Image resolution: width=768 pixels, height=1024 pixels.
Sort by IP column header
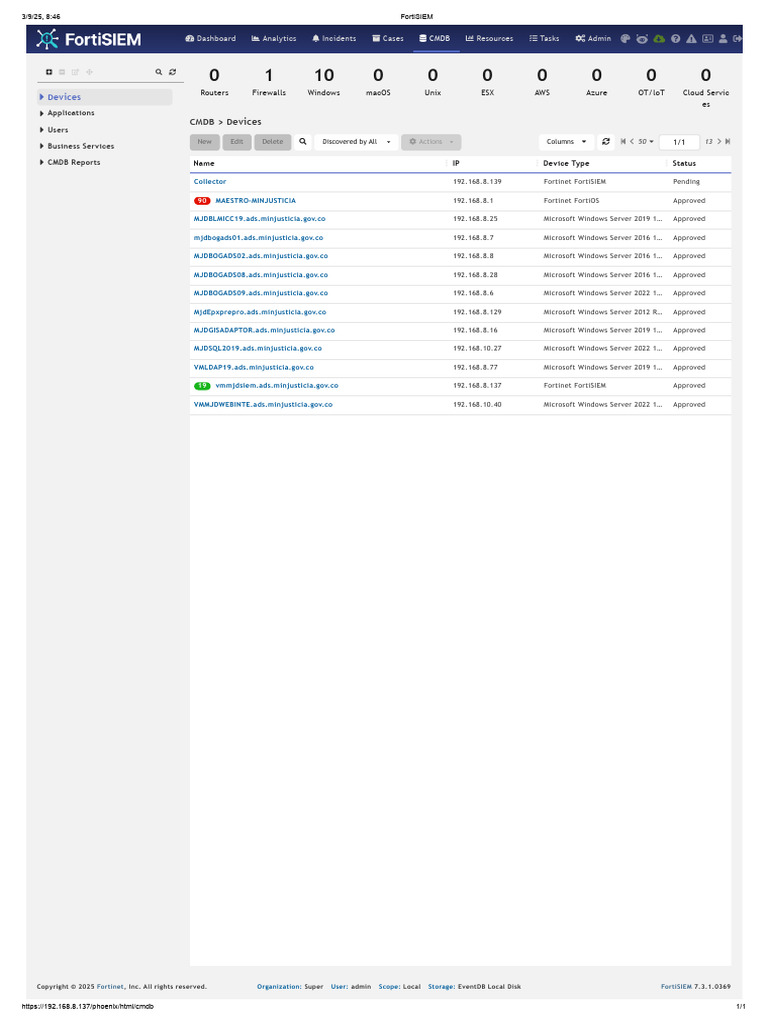click(x=456, y=163)
